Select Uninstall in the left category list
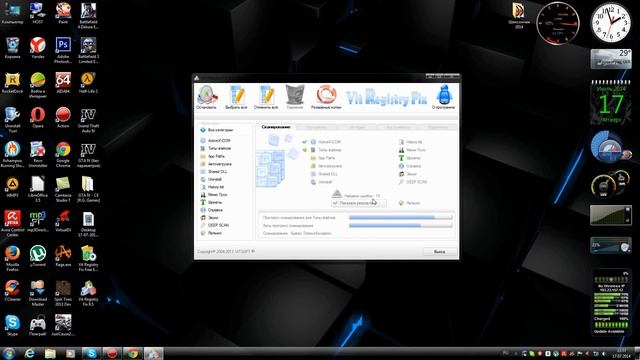The height and width of the screenshot is (360, 640). coord(211,179)
